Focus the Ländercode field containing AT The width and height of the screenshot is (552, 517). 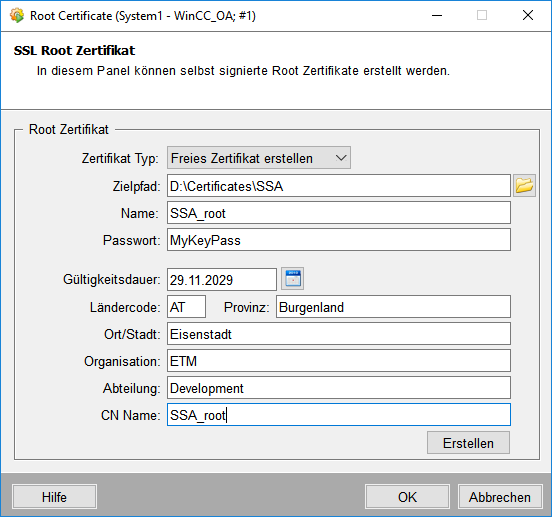186,307
